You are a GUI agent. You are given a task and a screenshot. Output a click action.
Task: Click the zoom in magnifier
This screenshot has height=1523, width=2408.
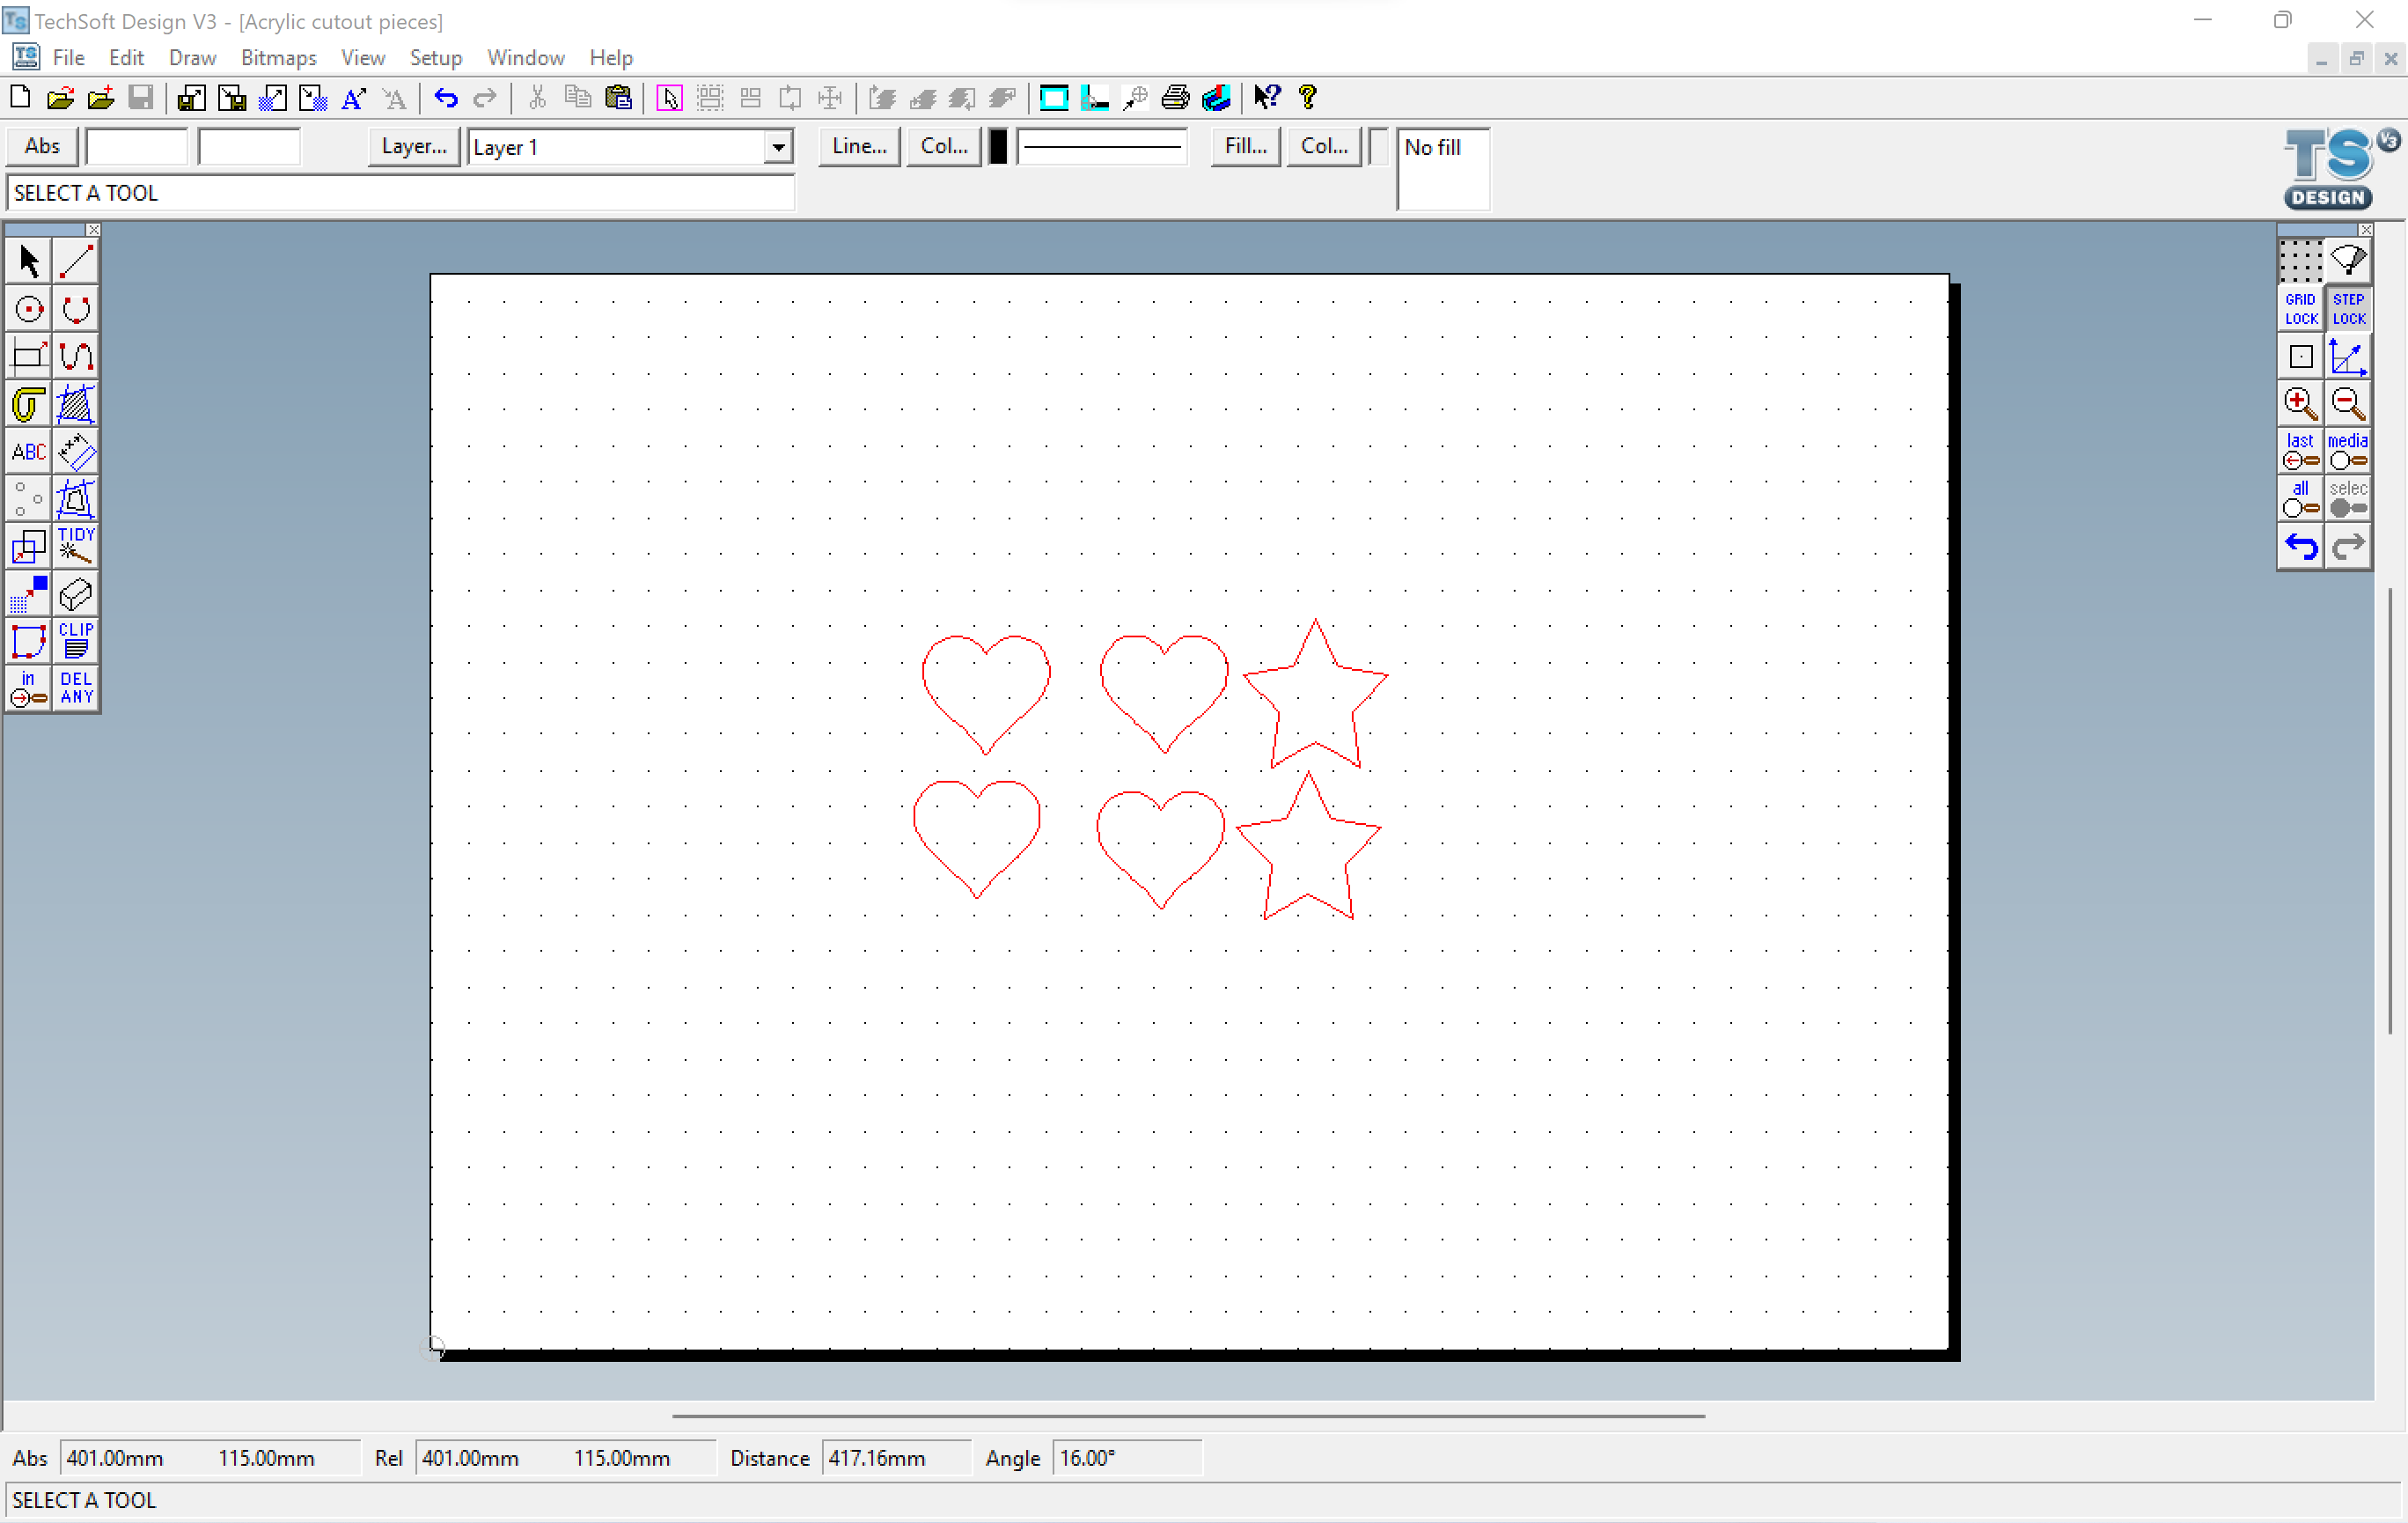pos(2300,404)
